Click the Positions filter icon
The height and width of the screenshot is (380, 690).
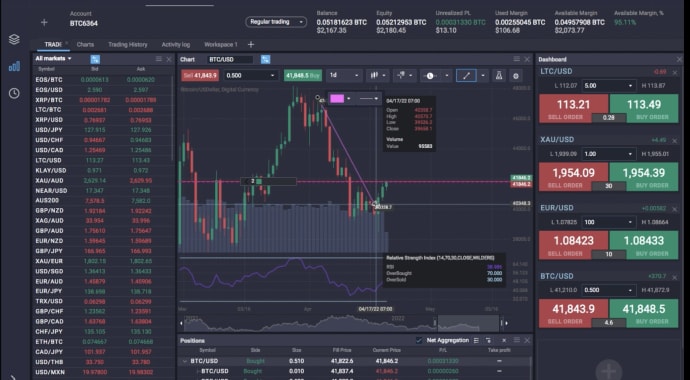pyautogui.click(x=488, y=340)
